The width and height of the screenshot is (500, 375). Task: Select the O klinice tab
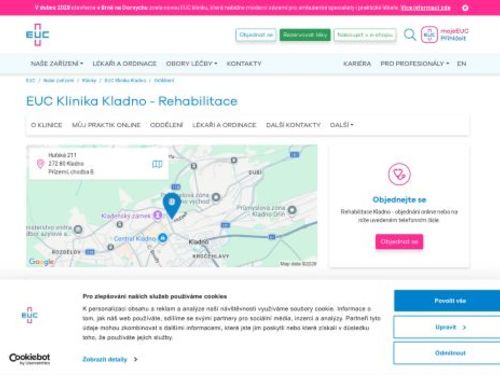point(46,125)
